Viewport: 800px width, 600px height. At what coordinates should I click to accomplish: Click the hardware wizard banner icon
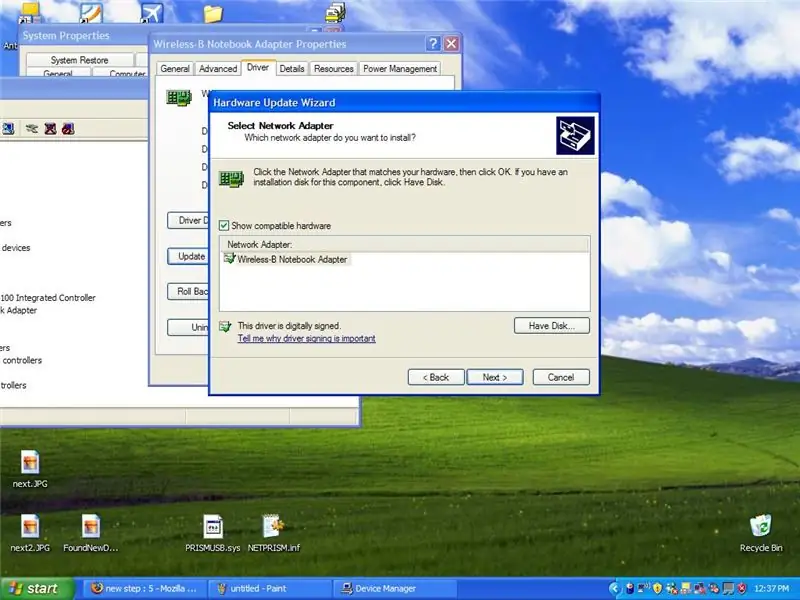575,135
